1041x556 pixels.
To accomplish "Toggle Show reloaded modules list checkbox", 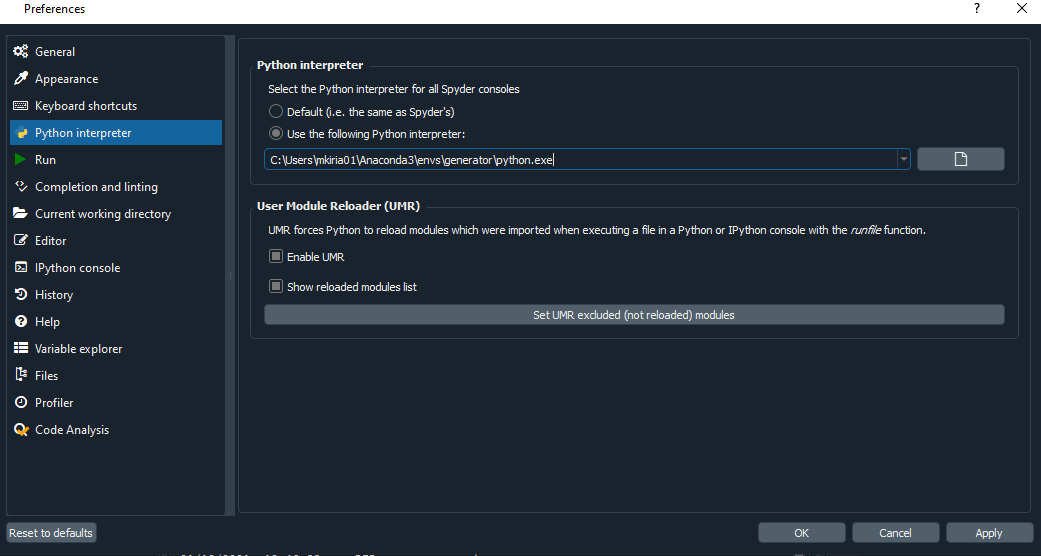I will click(276, 287).
